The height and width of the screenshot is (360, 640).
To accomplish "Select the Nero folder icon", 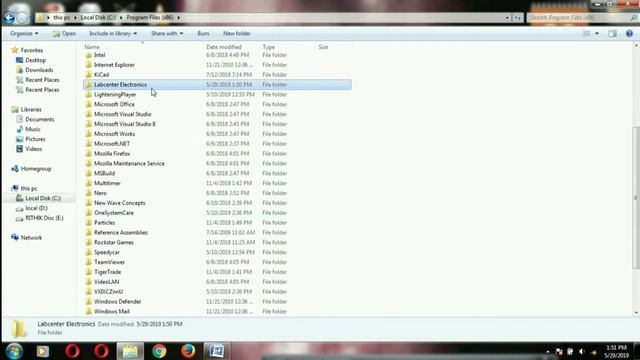I will [89, 193].
